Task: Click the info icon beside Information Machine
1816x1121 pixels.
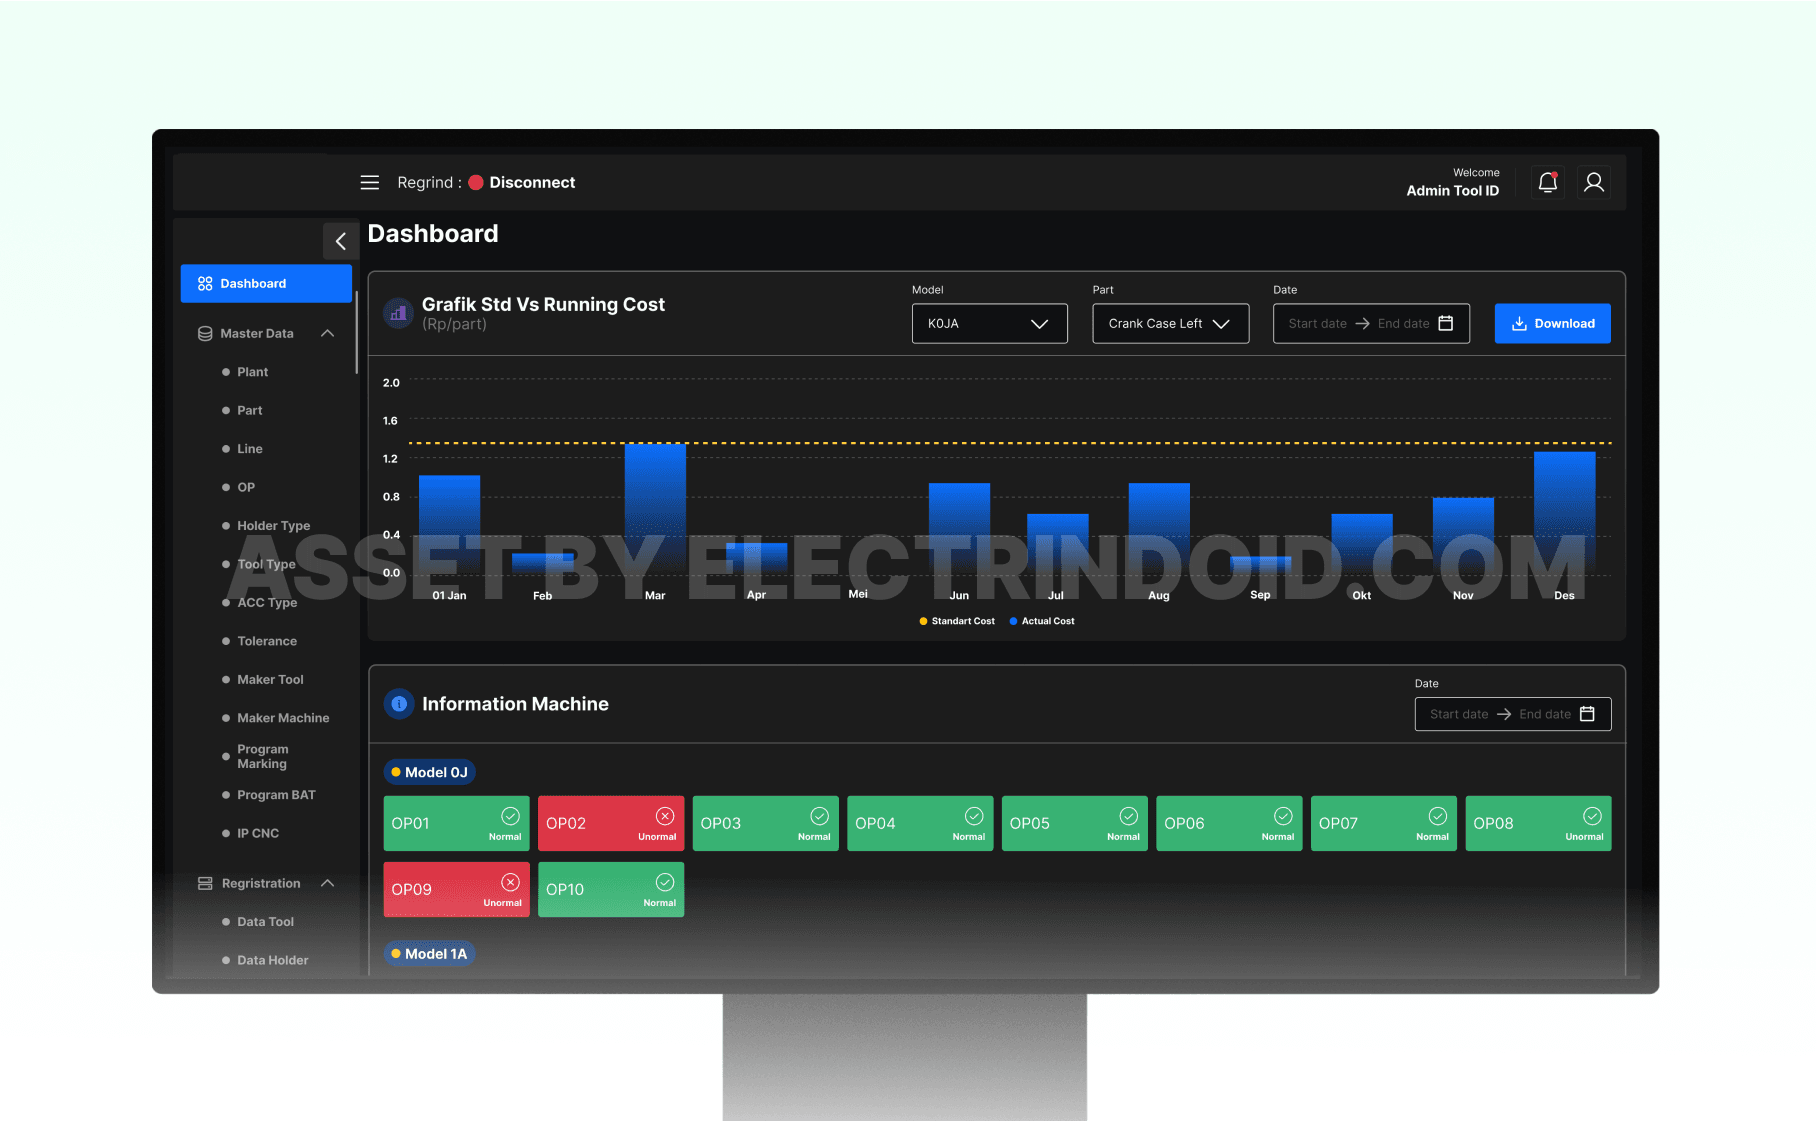Action: (x=398, y=703)
